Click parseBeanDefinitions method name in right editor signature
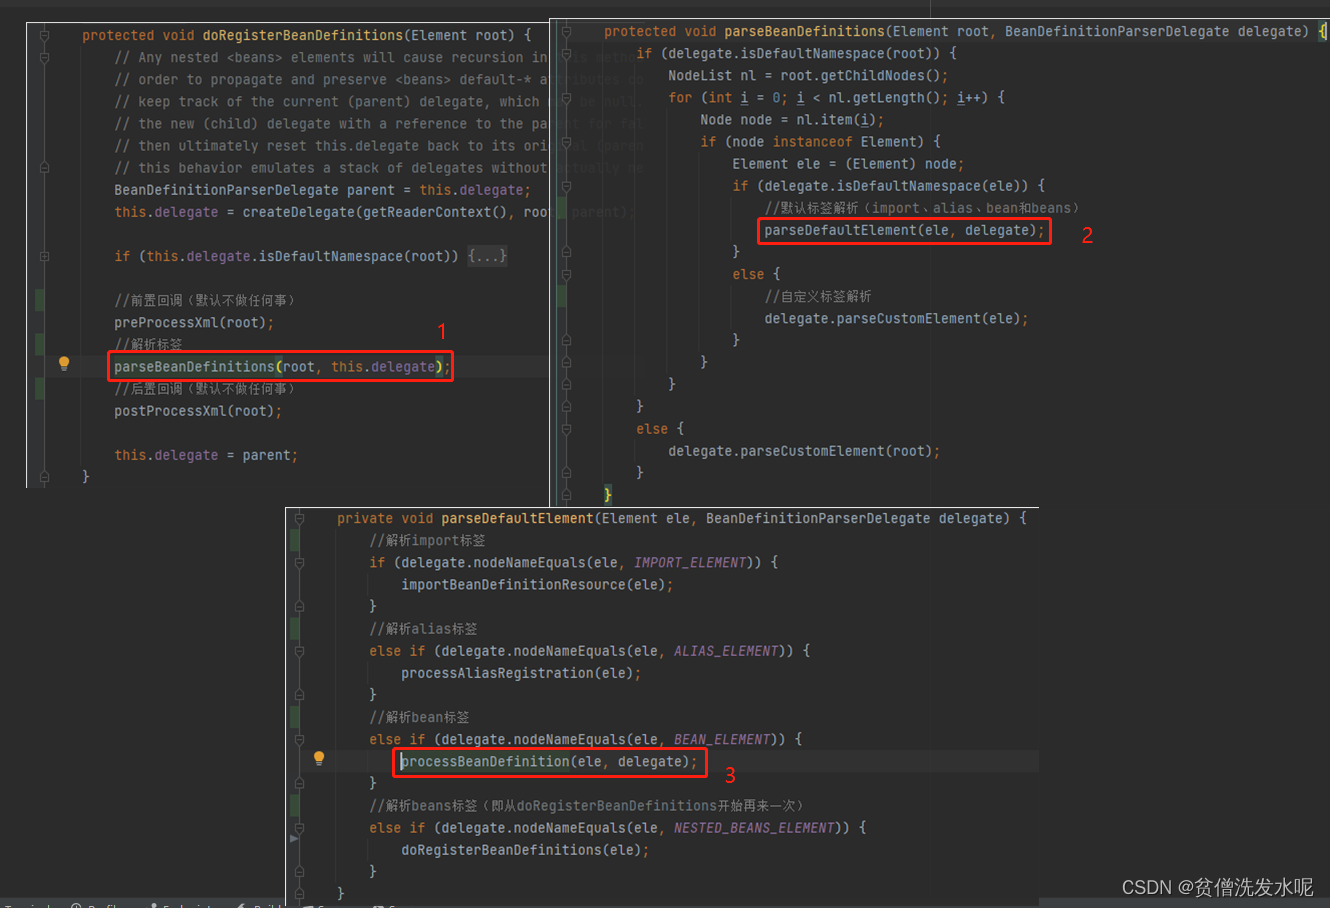Image resolution: width=1330 pixels, height=908 pixels. tap(805, 31)
